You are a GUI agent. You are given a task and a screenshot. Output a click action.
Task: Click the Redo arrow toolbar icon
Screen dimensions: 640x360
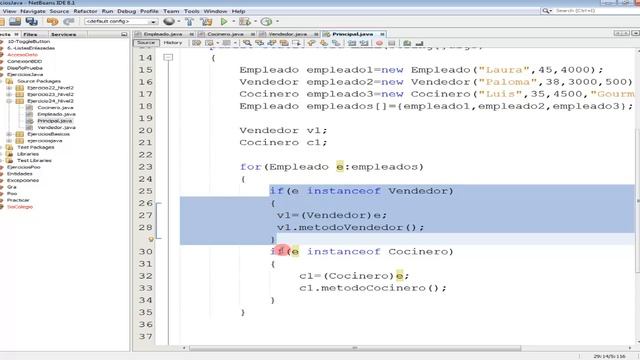[x=69, y=21]
